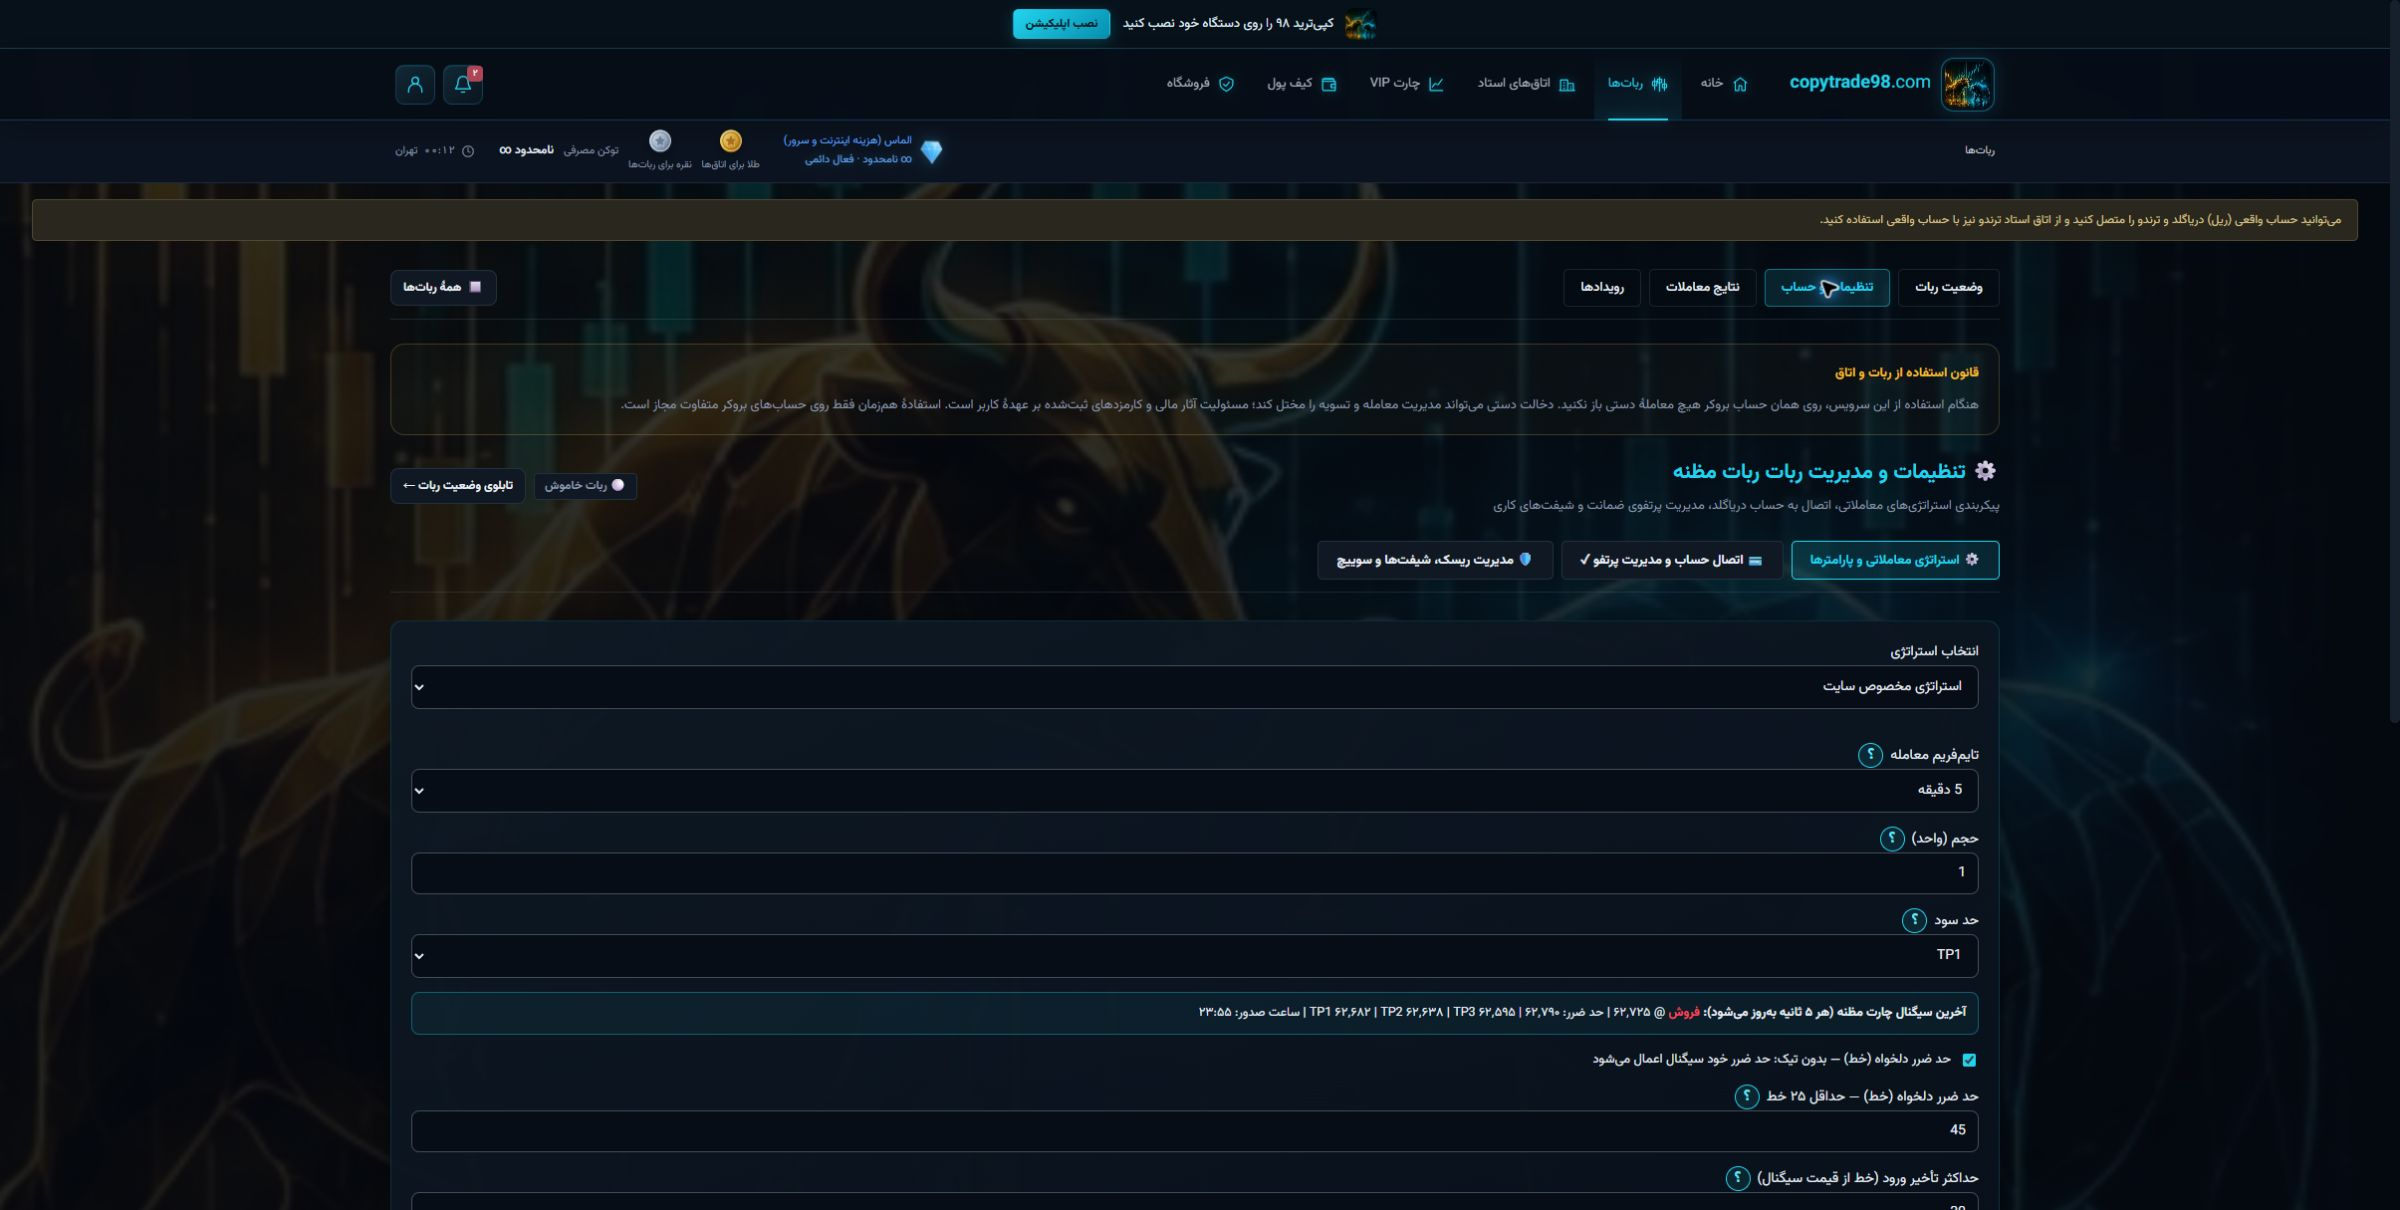Open چارت VIP navigation item

[1406, 84]
